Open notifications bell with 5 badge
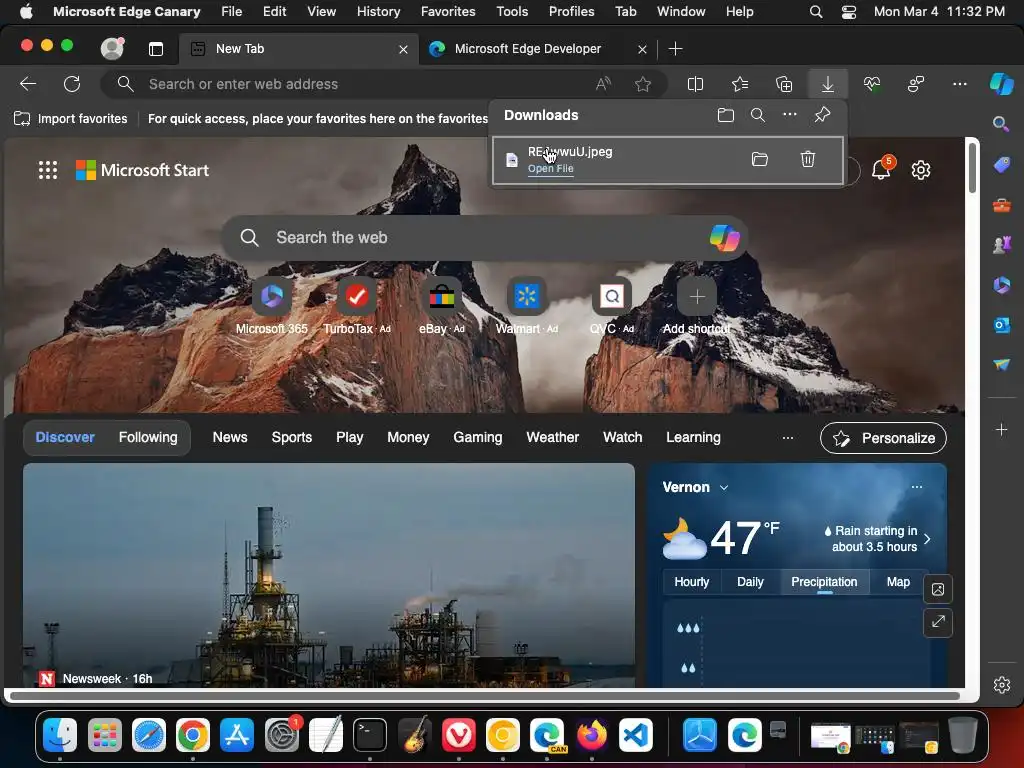The width and height of the screenshot is (1024, 768). point(881,170)
